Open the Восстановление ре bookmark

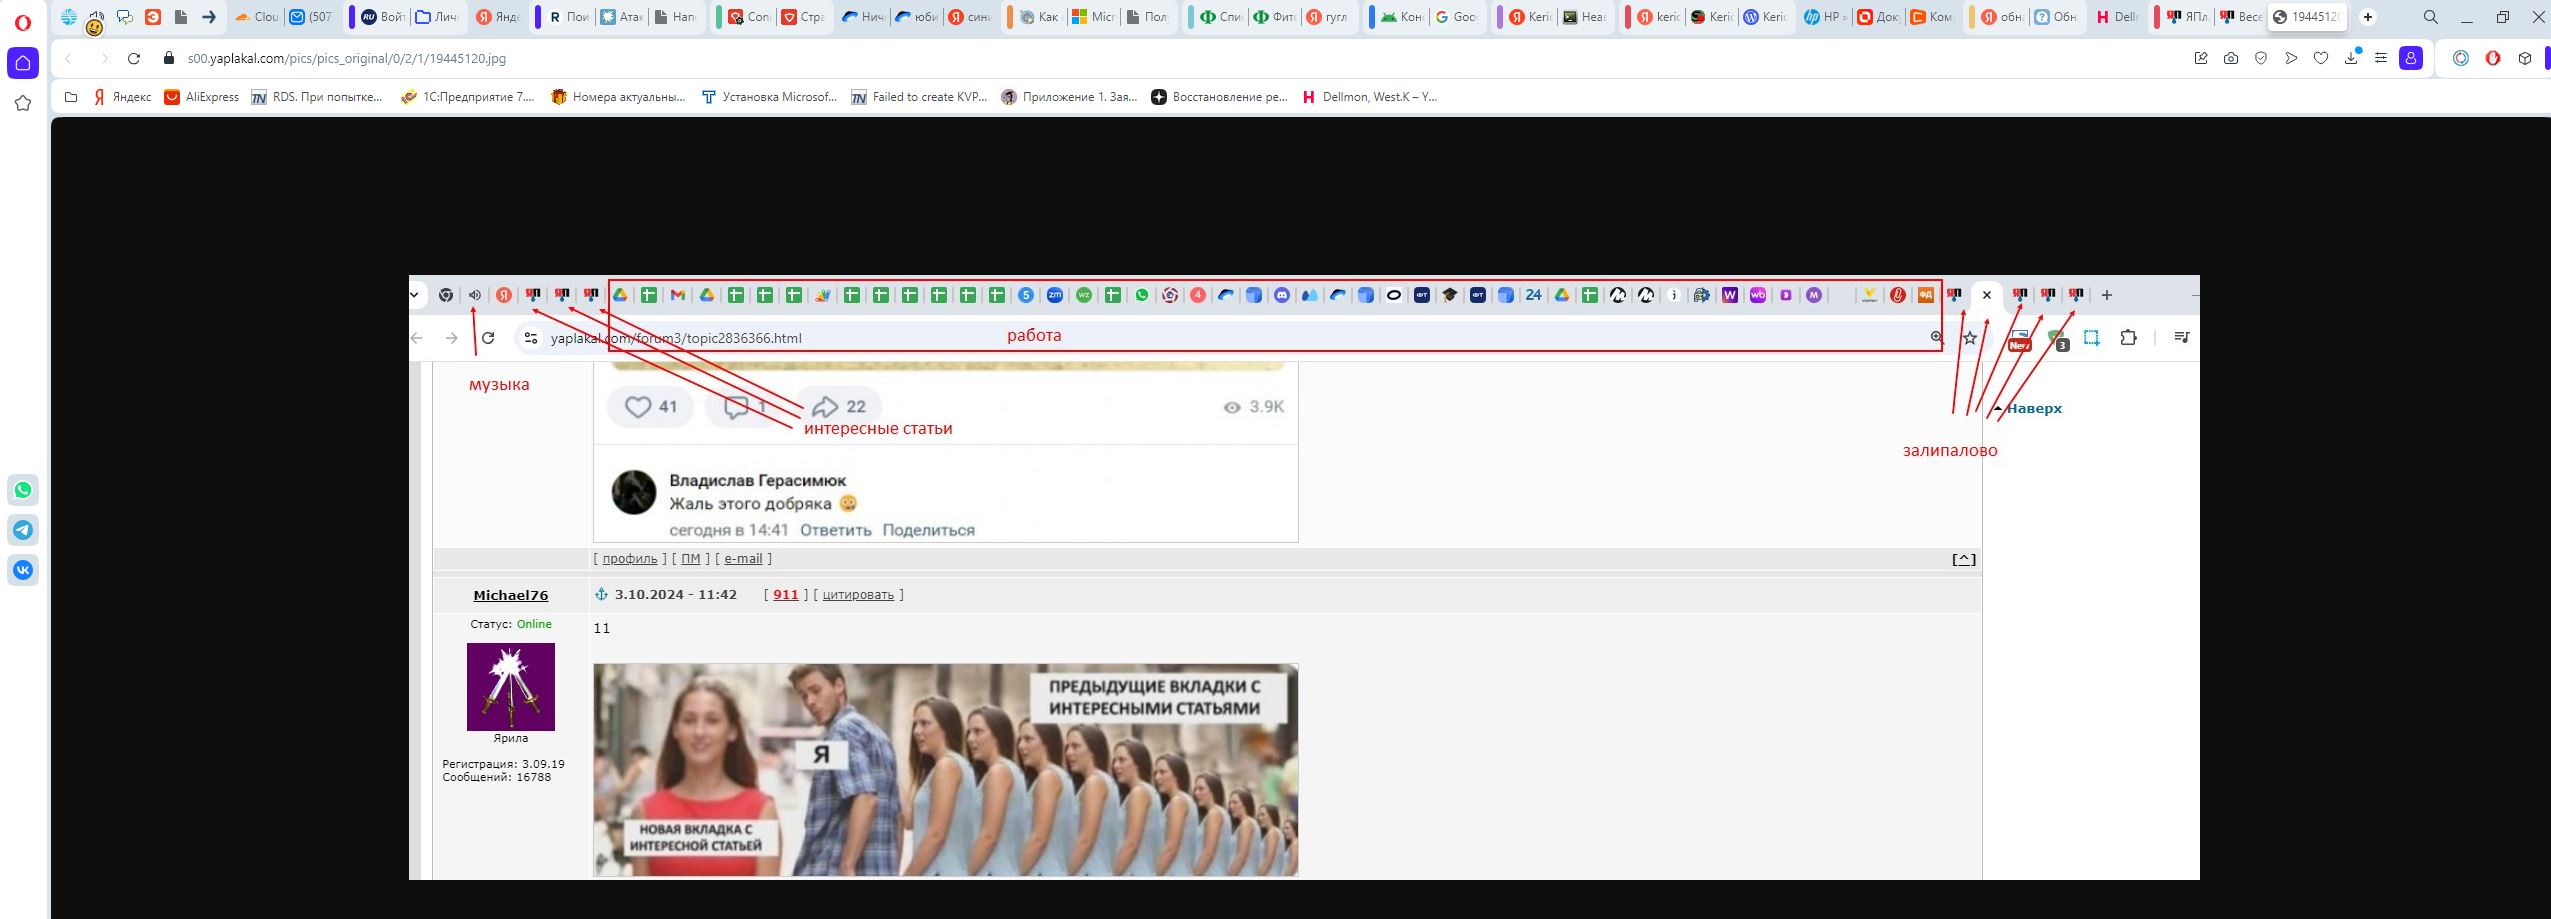(1219, 97)
